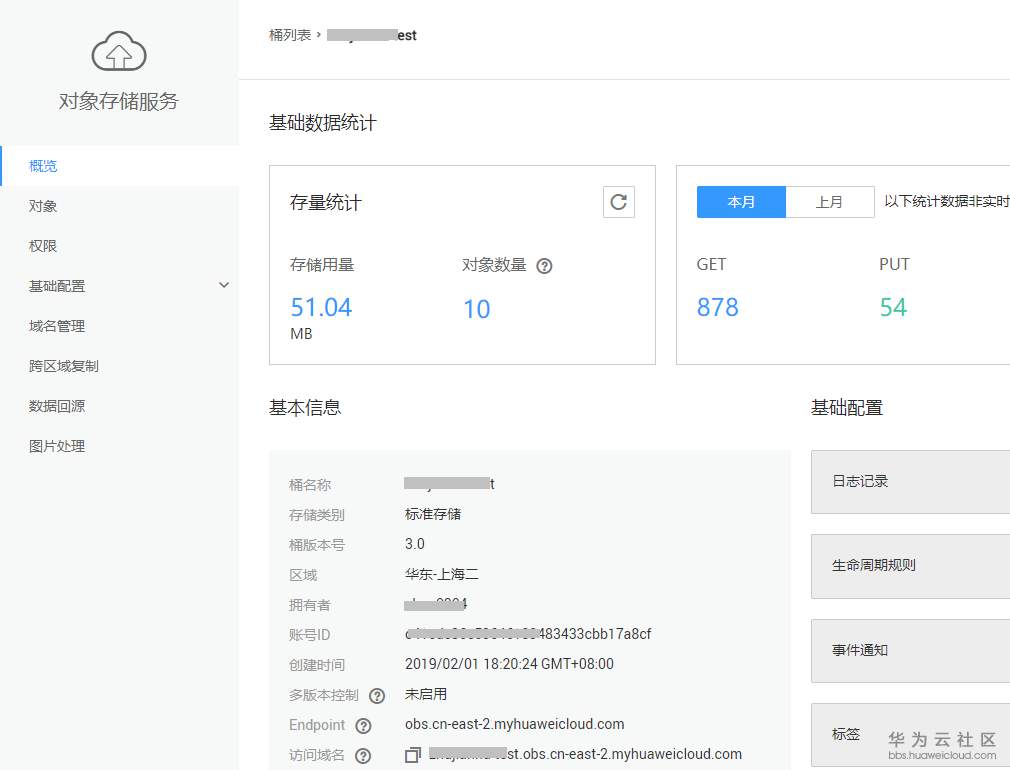1010x770 pixels.
Task: Click the 对象存储服务 service title
Action: pos(119,101)
